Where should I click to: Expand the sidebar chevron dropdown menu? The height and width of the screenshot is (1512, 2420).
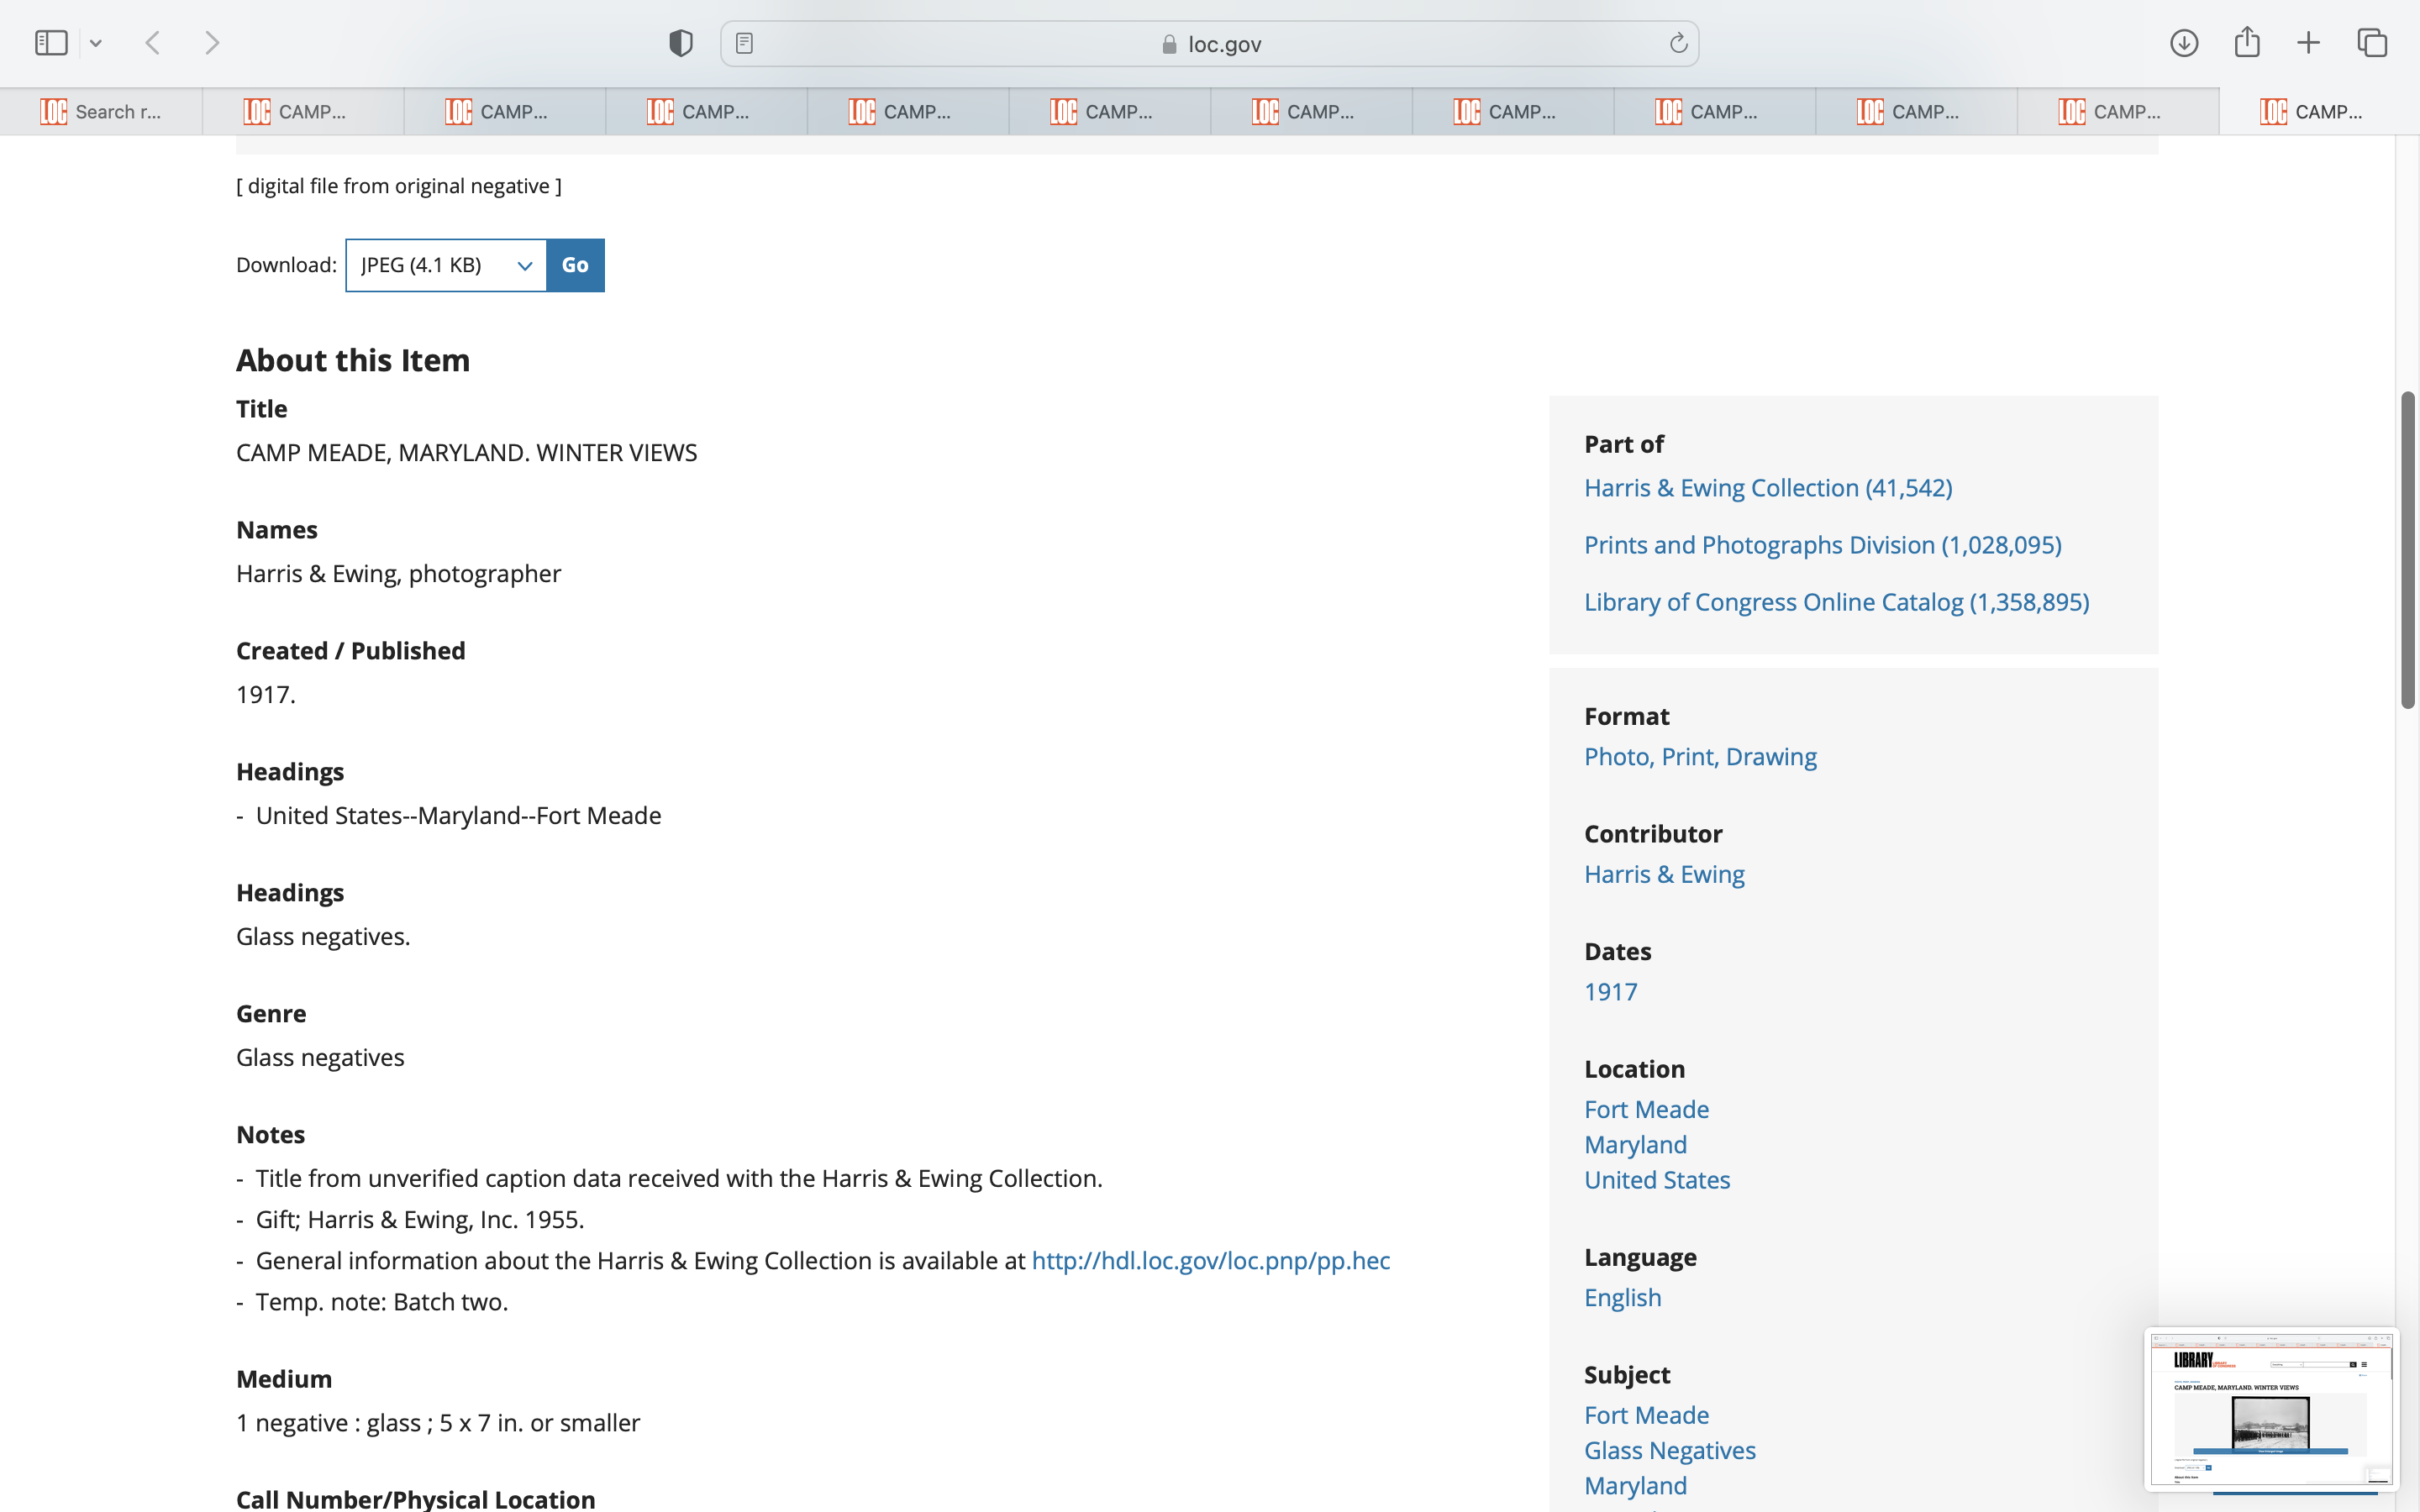[x=96, y=43]
